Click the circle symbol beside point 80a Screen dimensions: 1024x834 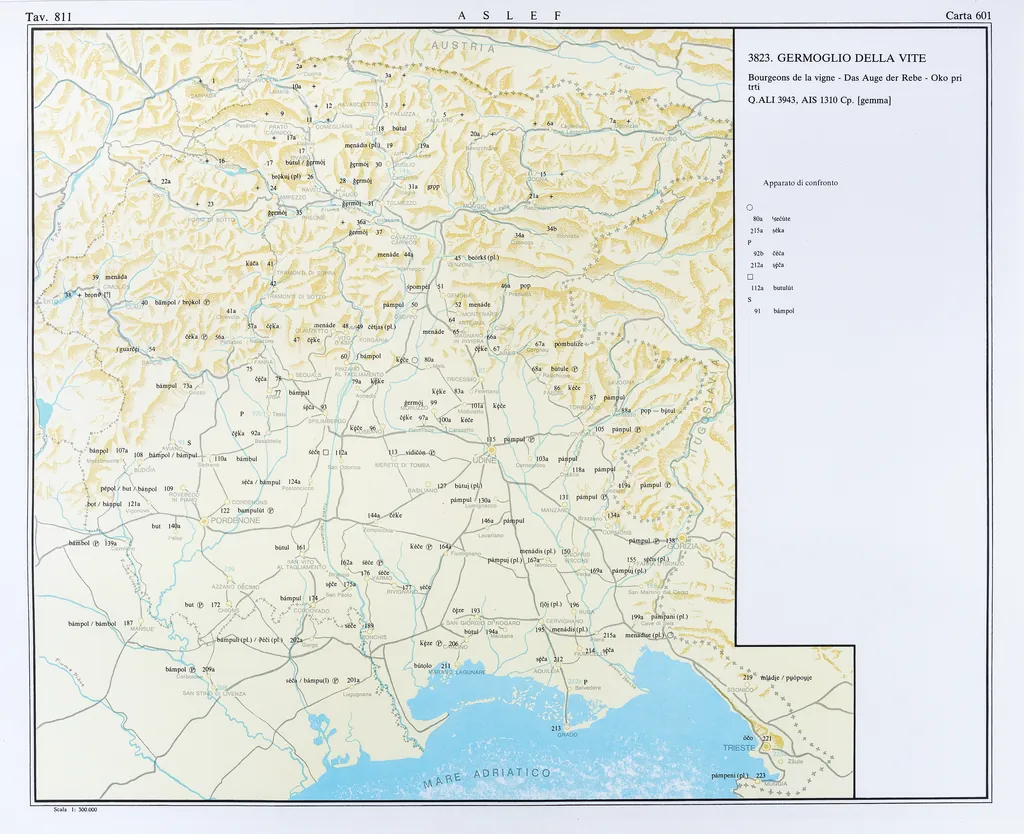(x=415, y=360)
